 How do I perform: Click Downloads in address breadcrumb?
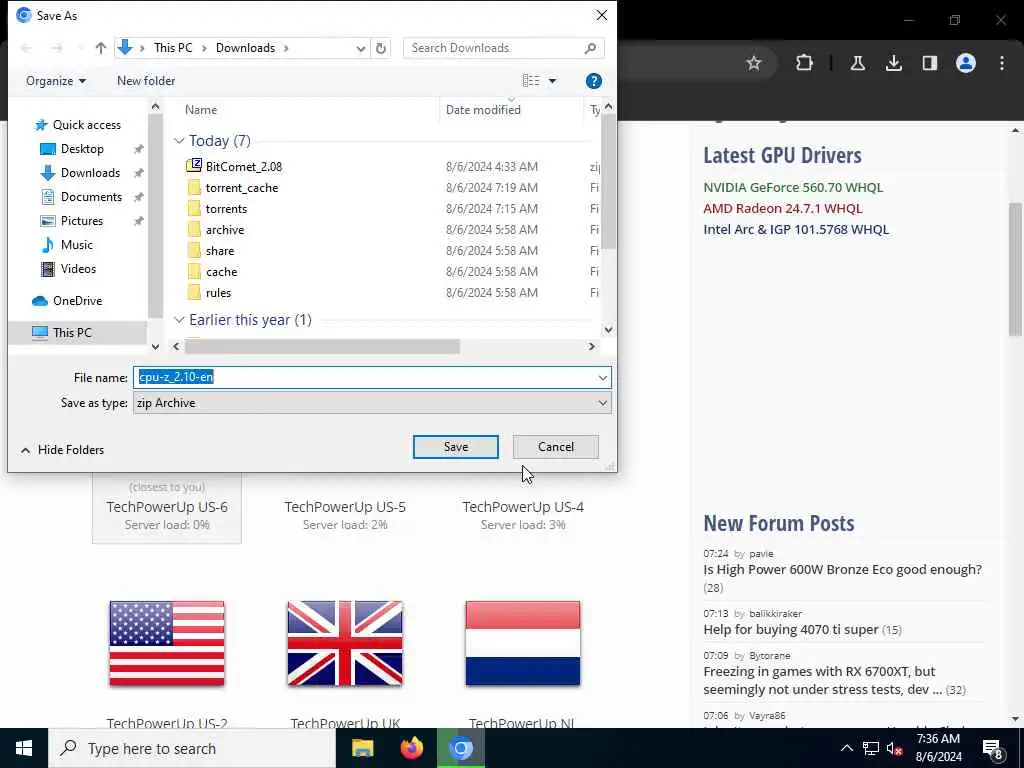[x=246, y=48]
